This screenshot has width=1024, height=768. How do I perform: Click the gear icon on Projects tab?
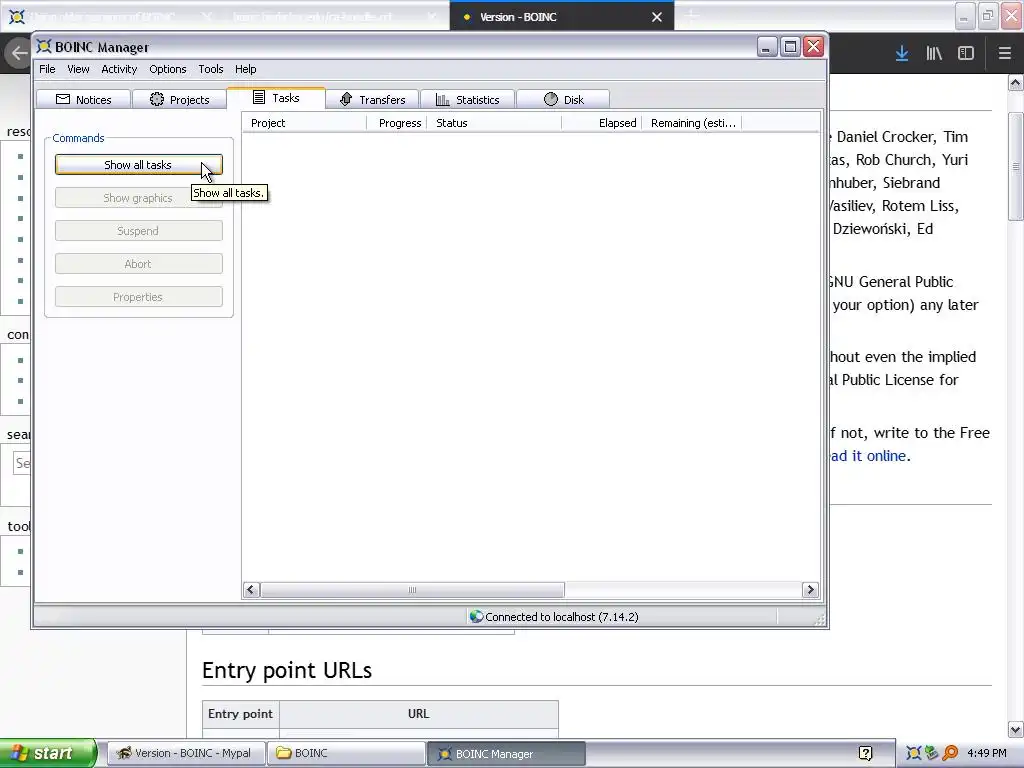(157, 99)
